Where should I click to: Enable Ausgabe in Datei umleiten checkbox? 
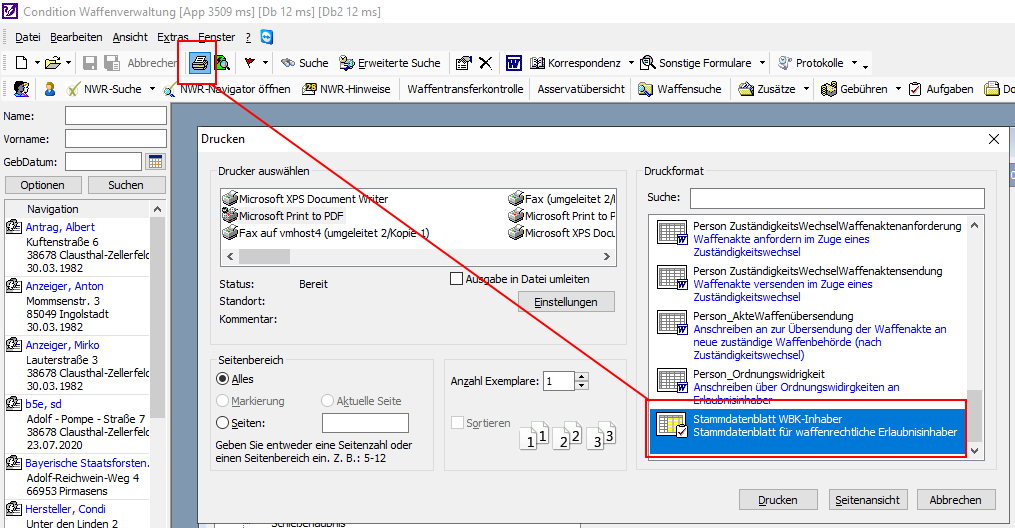point(457,279)
